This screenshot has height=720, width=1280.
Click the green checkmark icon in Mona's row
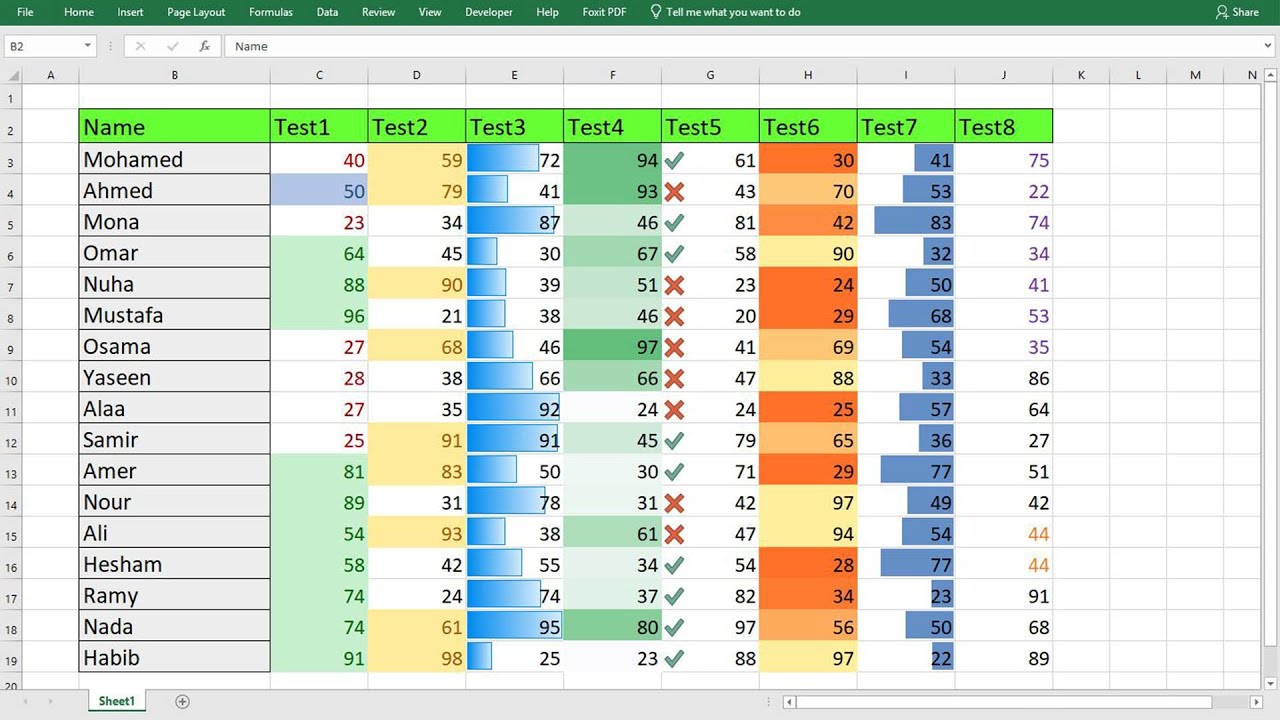(x=675, y=222)
